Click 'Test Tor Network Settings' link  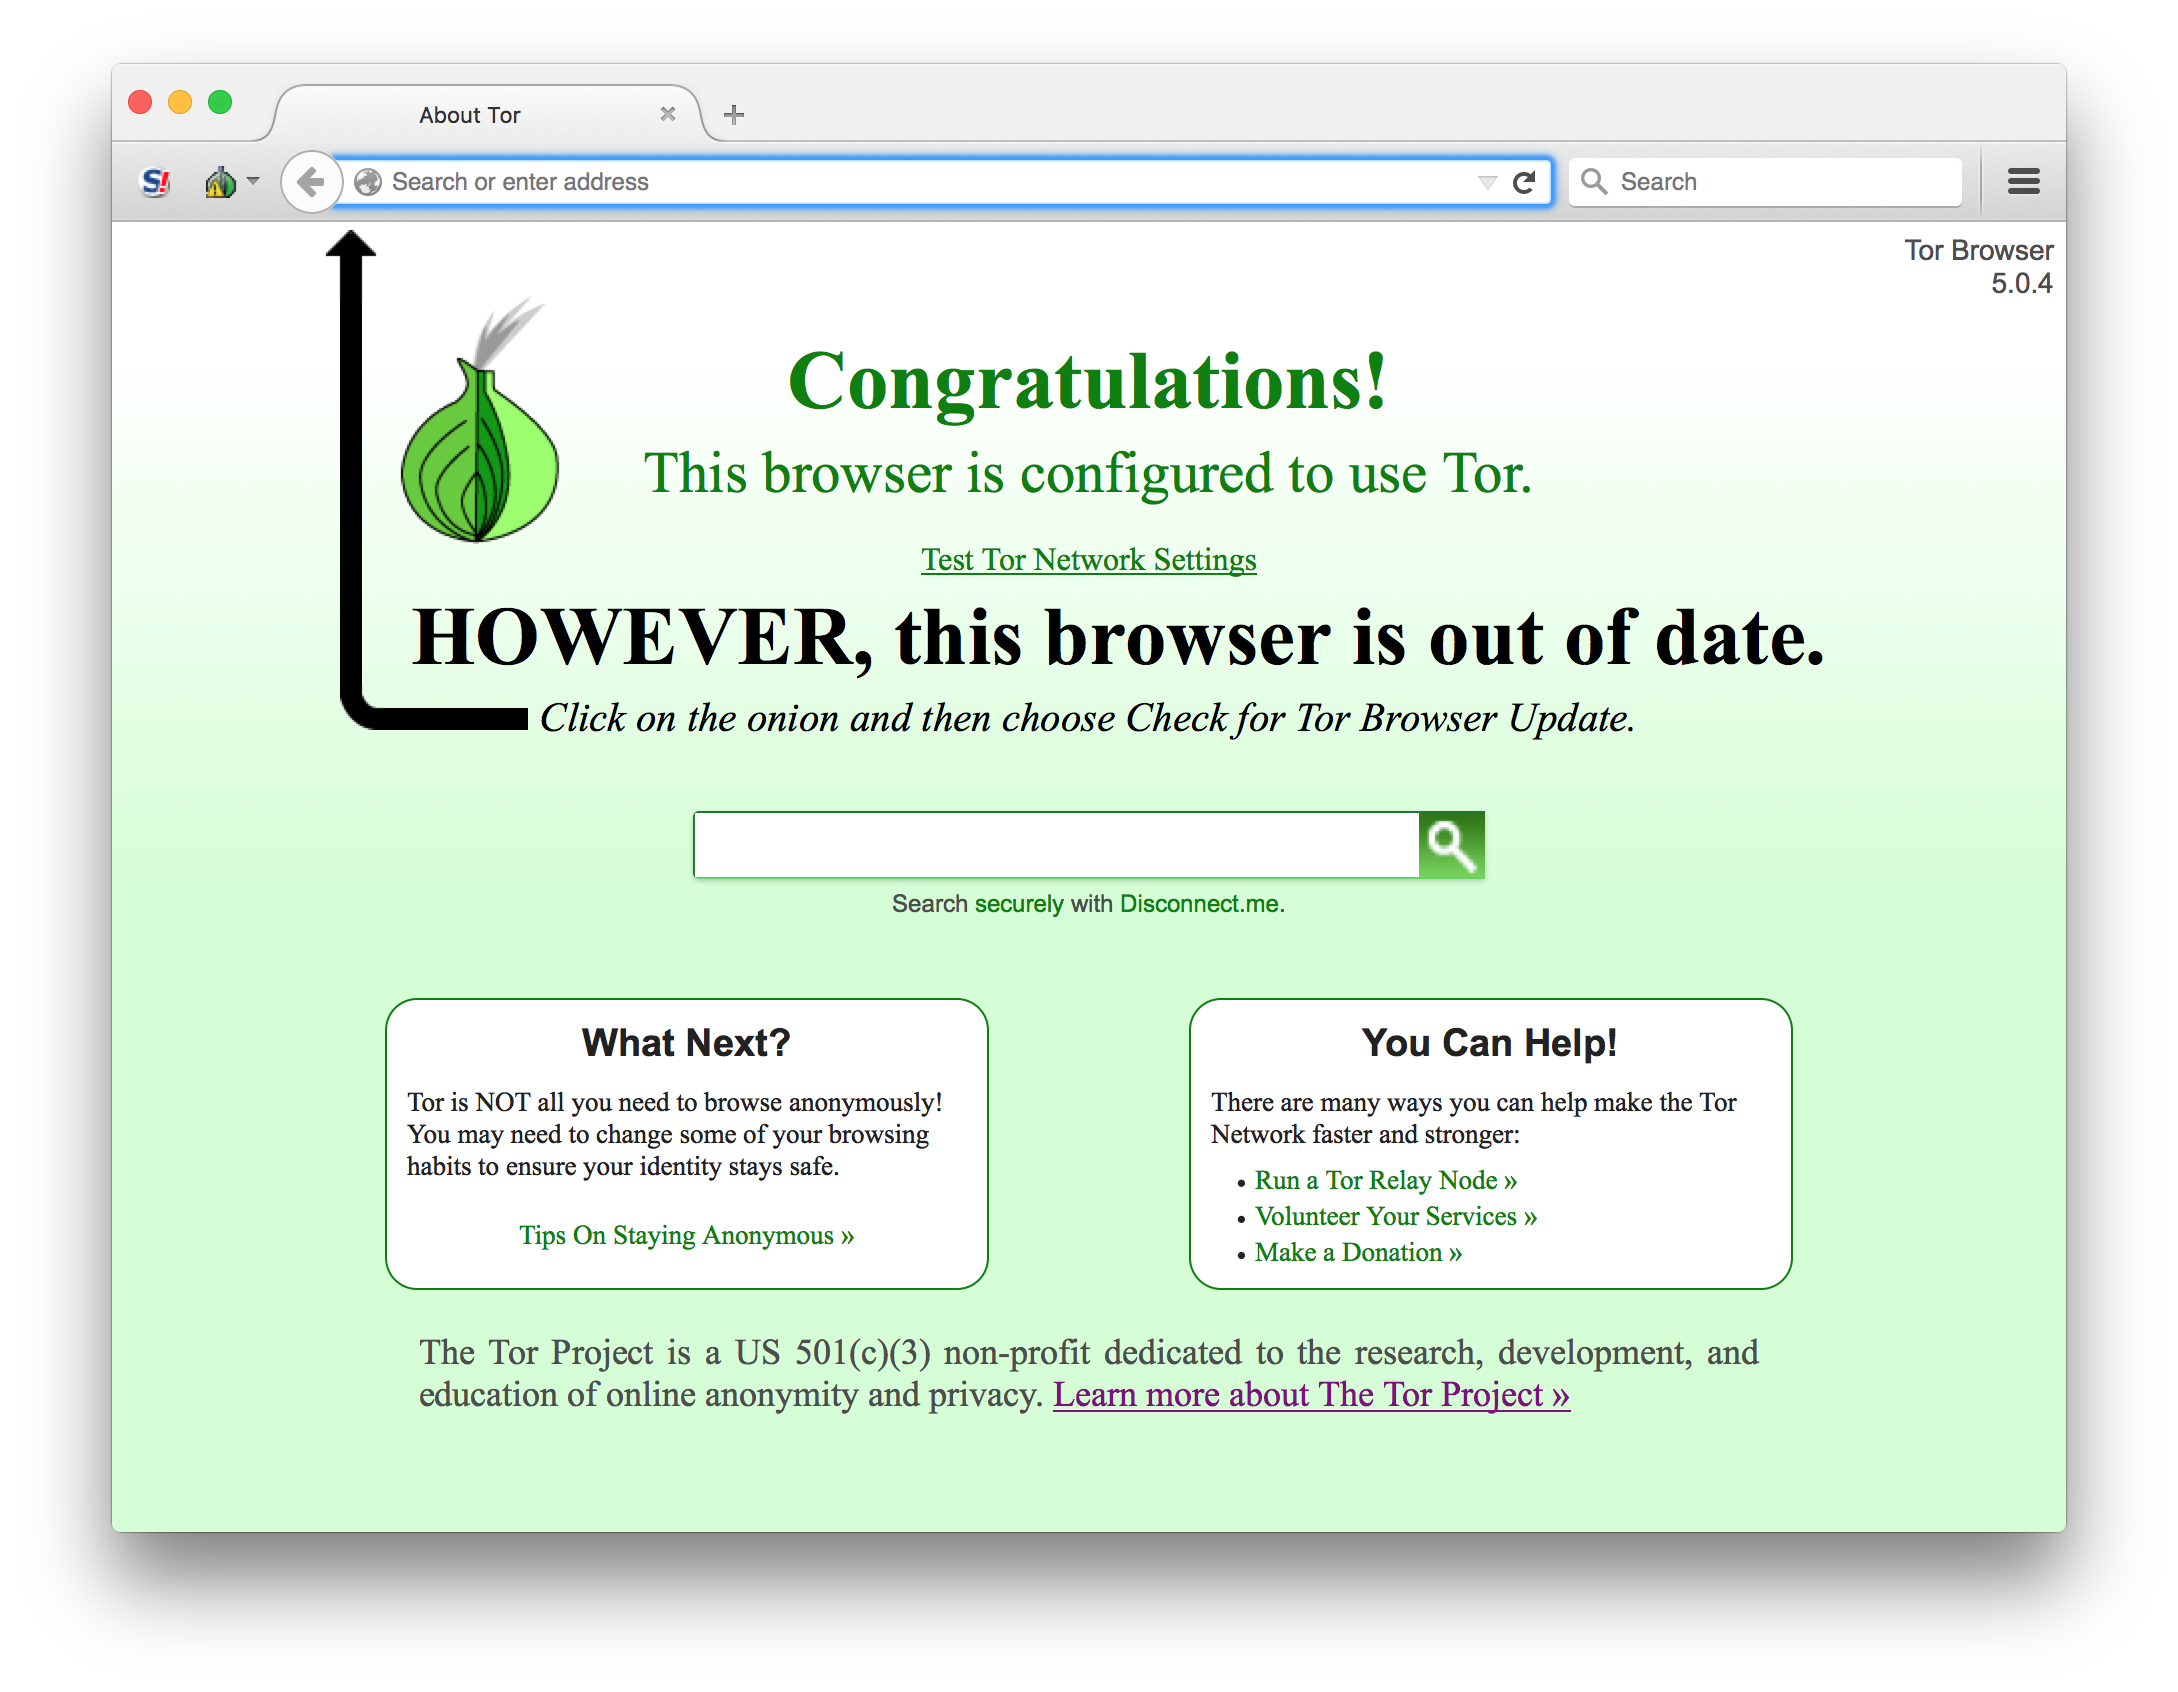[1089, 559]
